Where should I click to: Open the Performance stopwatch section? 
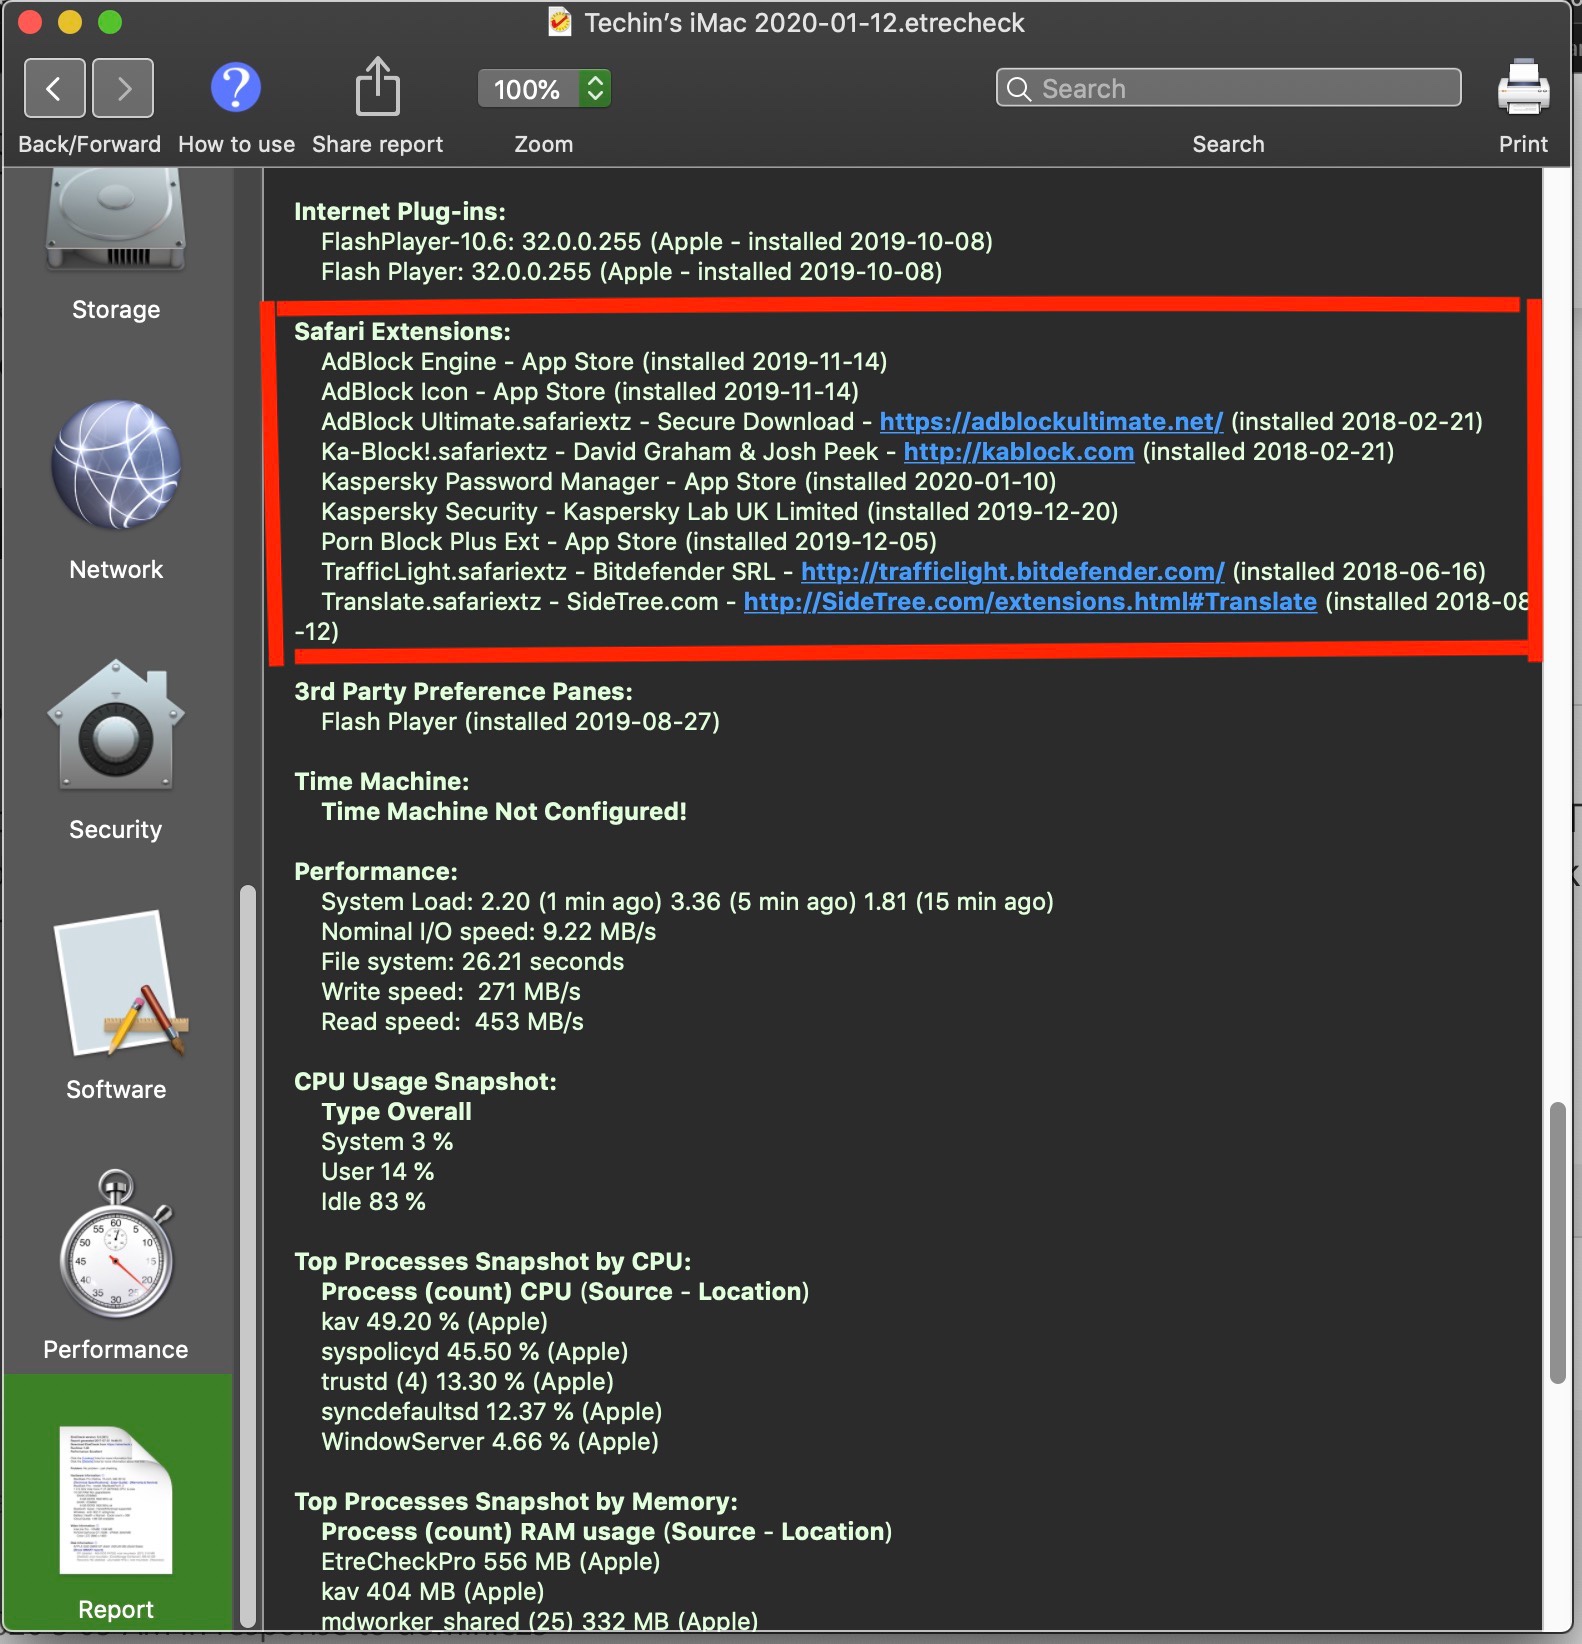coord(116,1266)
